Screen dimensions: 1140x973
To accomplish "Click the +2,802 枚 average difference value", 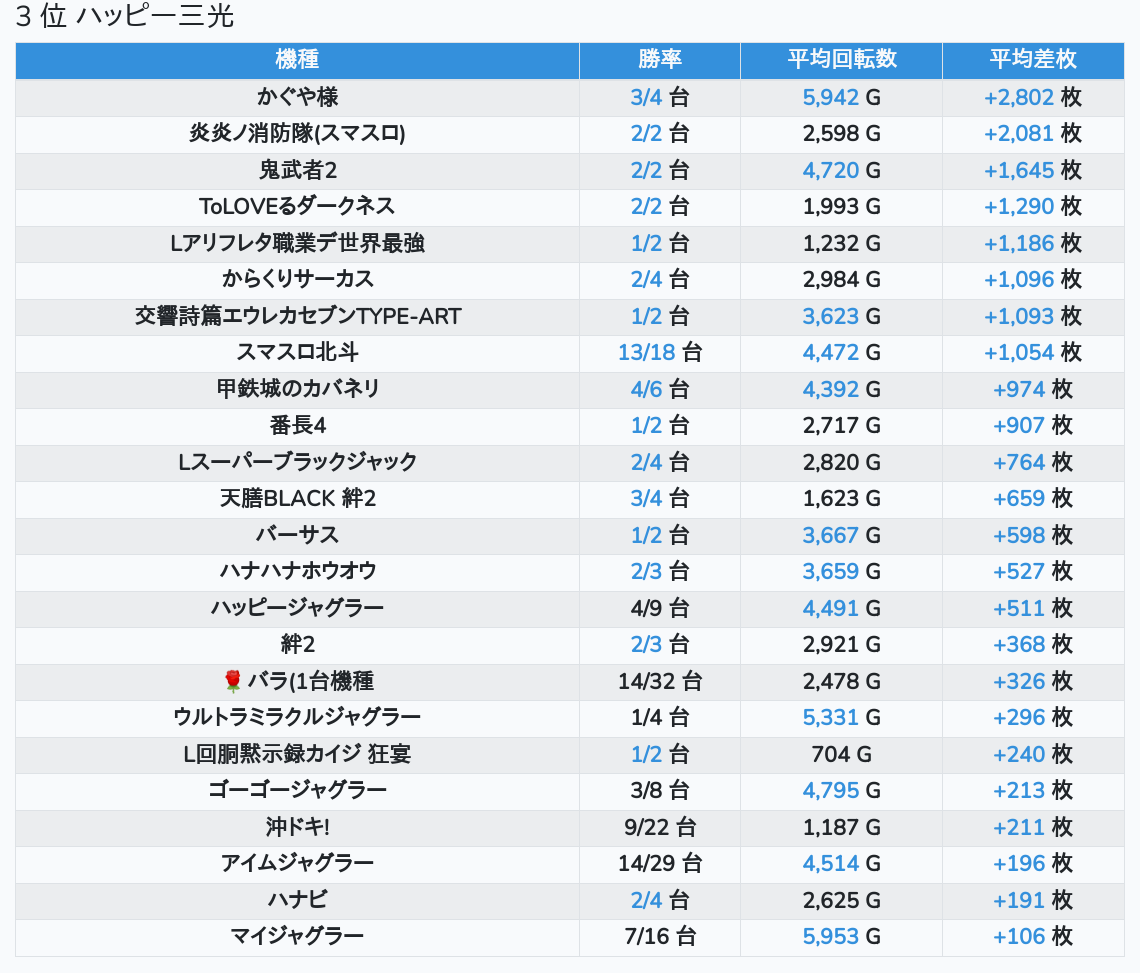I will pos(1033,97).
